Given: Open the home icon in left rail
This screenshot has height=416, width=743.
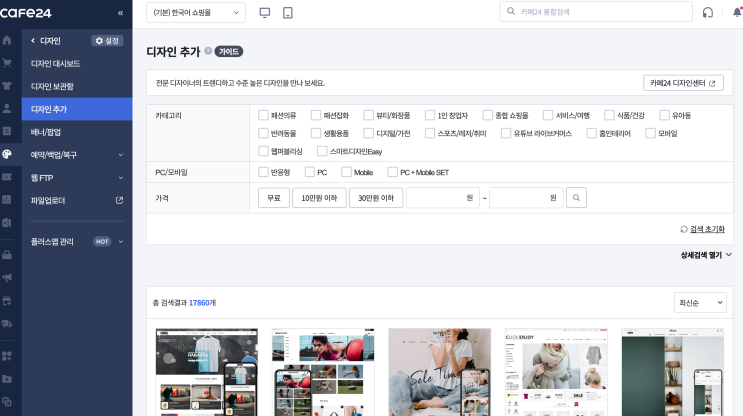Looking at the screenshot, I should point(7,40).
